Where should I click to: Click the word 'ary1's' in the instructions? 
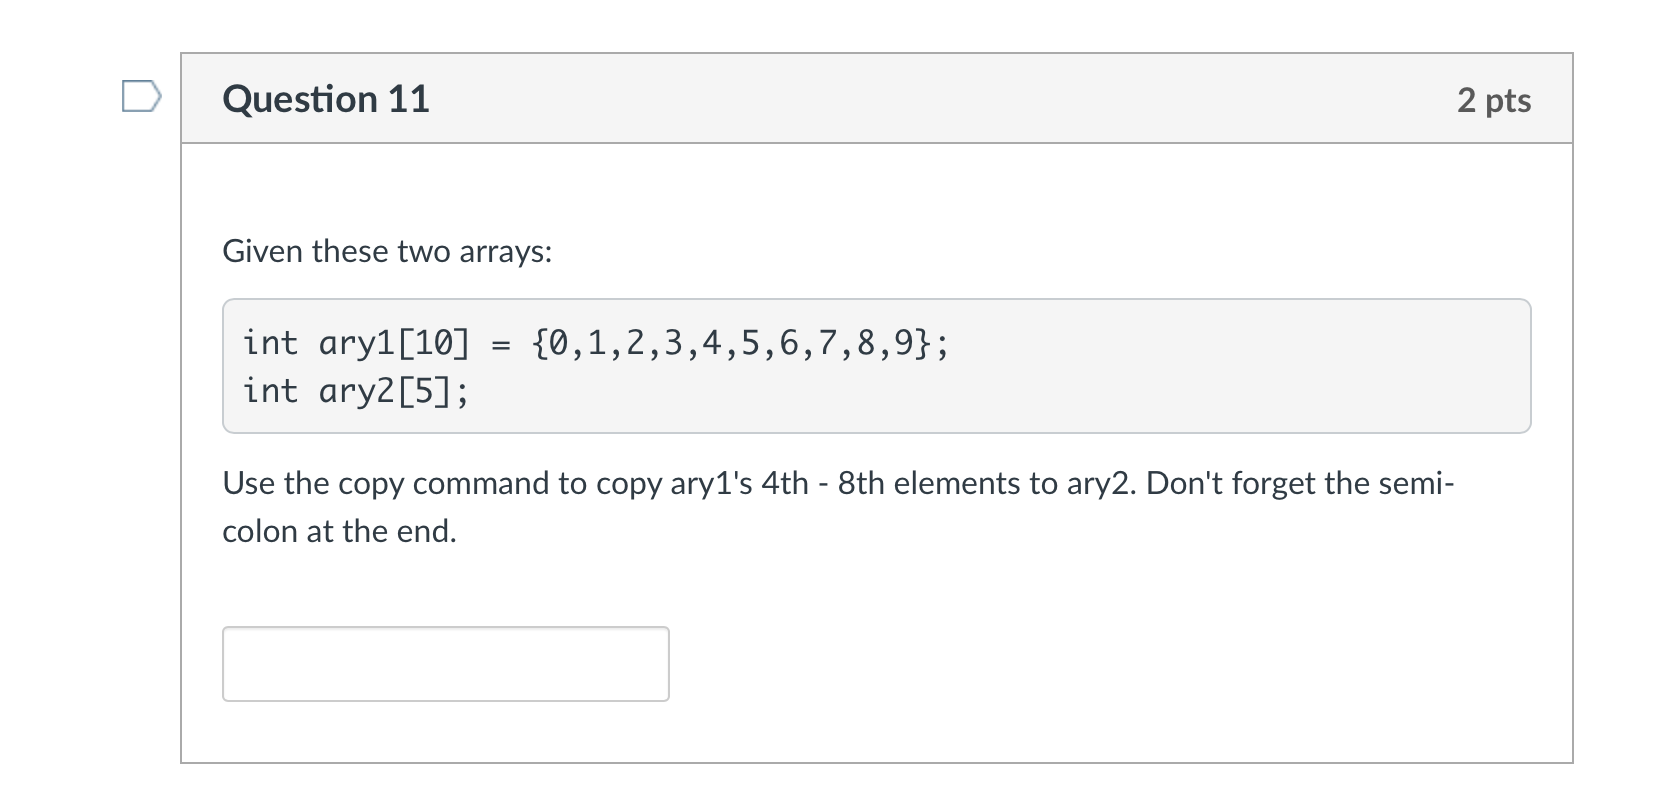[710, 484]
